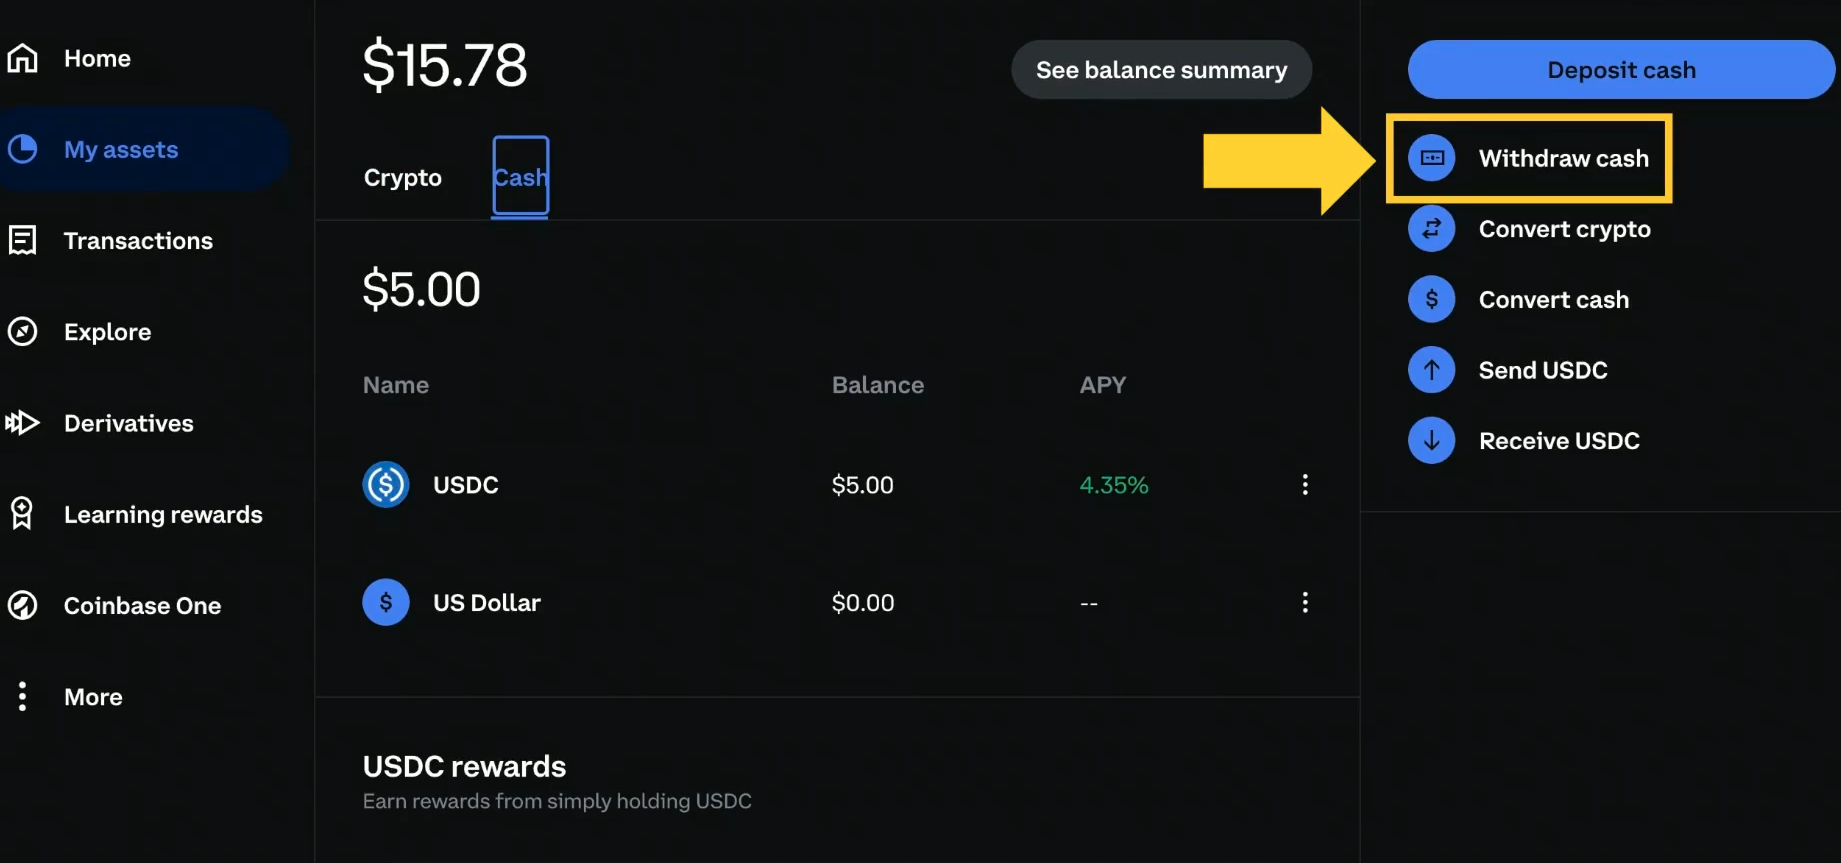Image resolution: width=1841 pixels, height=863 pixels.
Task: Open the three-dot menu for US Dollar
Action: [1305, 602]
